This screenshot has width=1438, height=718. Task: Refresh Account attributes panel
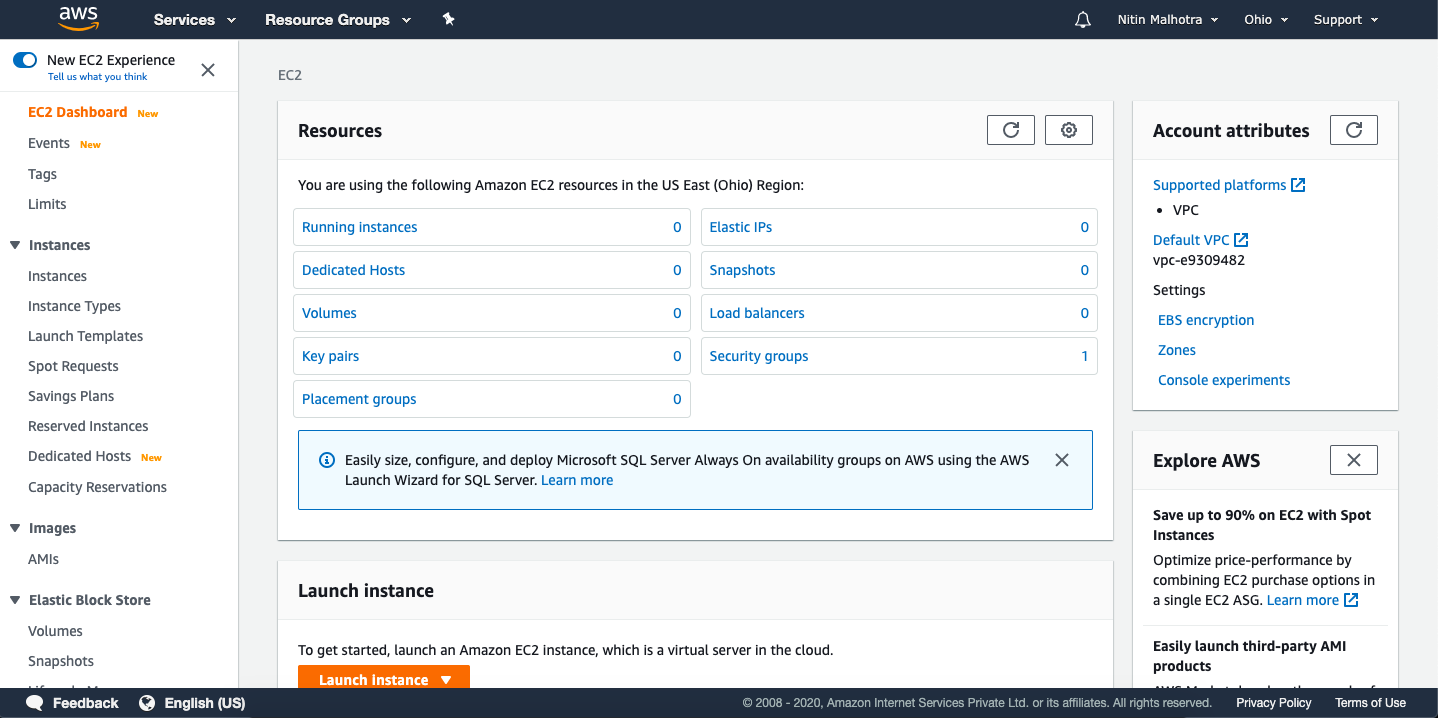(x=1354, y=130)
